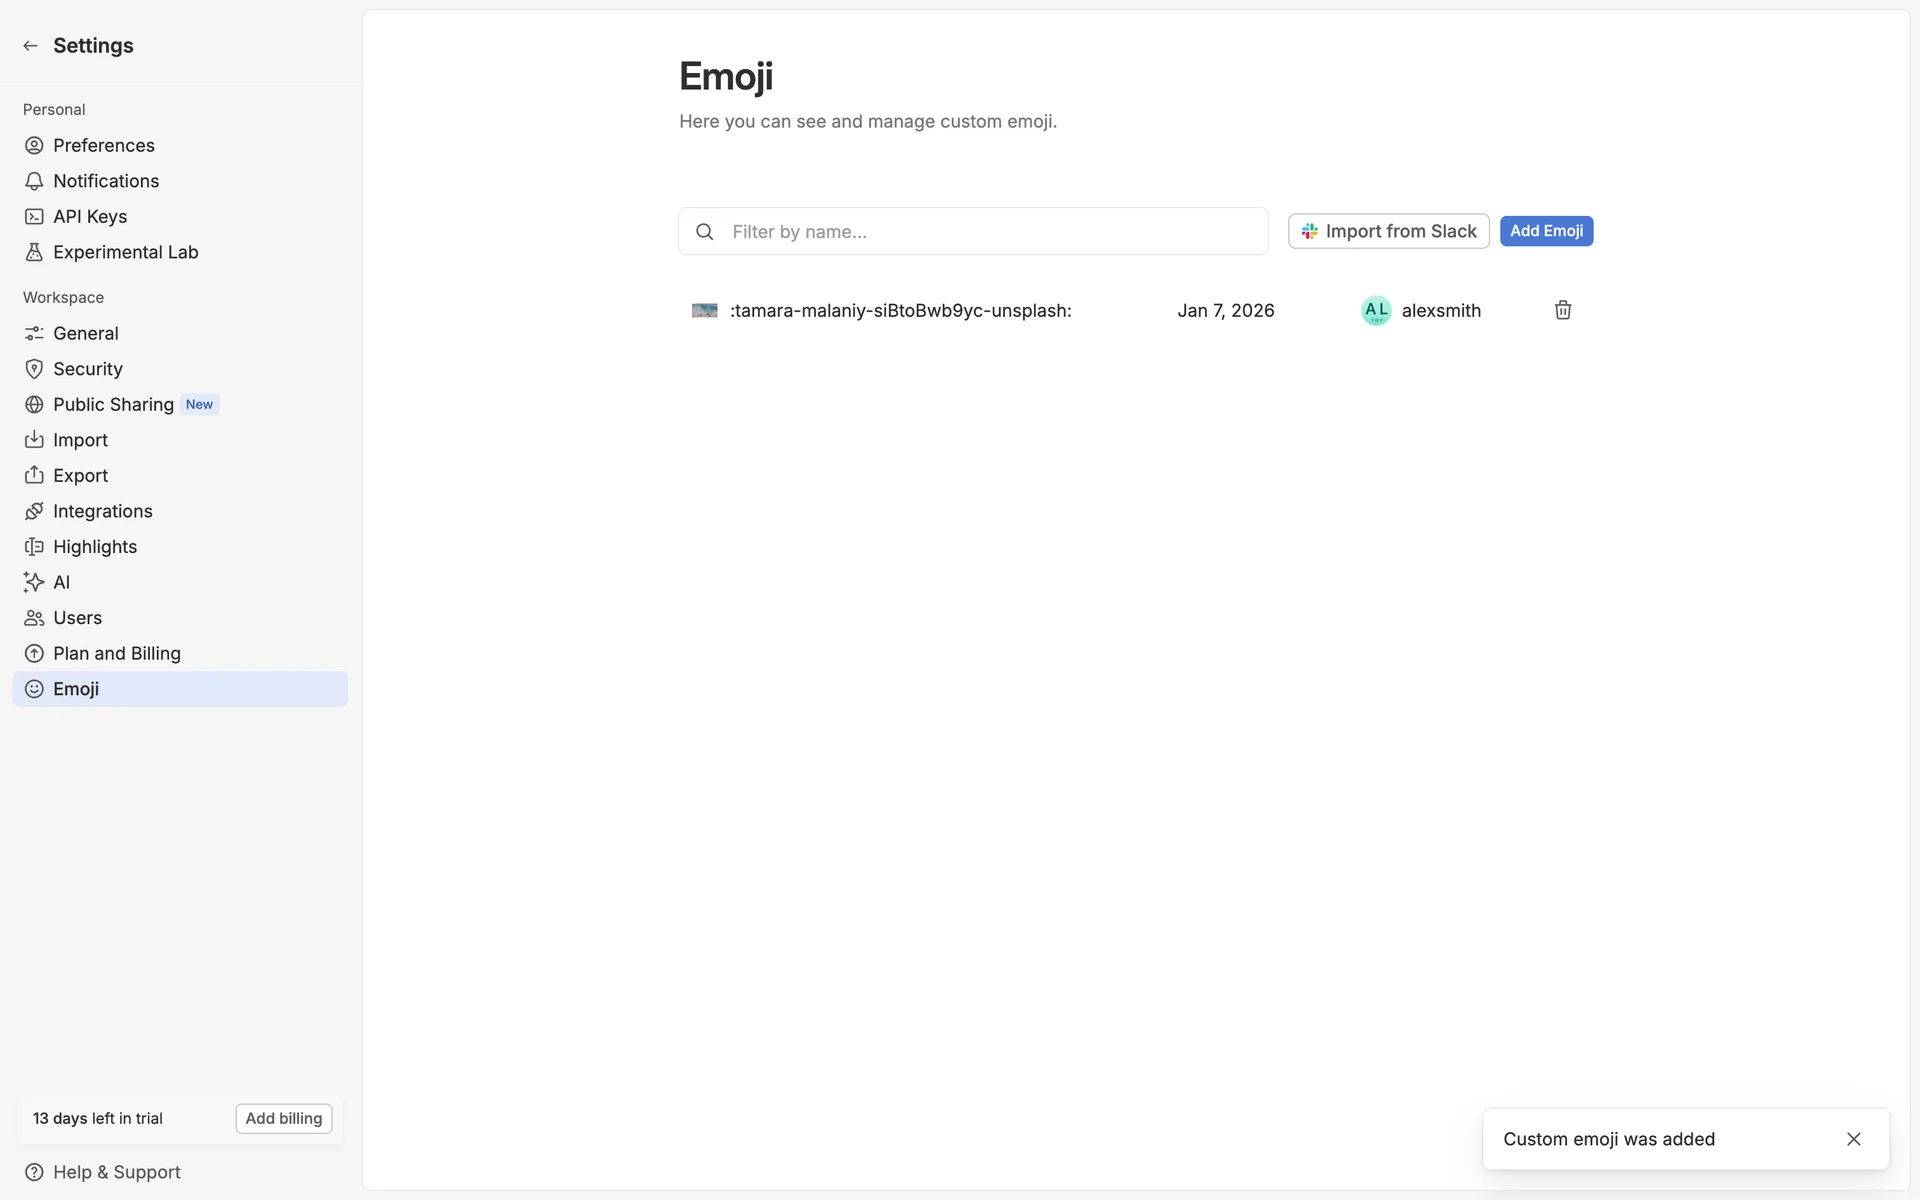Dismiss the 'Custom emoji was added' toast
The image size is (1920, 1200).
1853,1139
